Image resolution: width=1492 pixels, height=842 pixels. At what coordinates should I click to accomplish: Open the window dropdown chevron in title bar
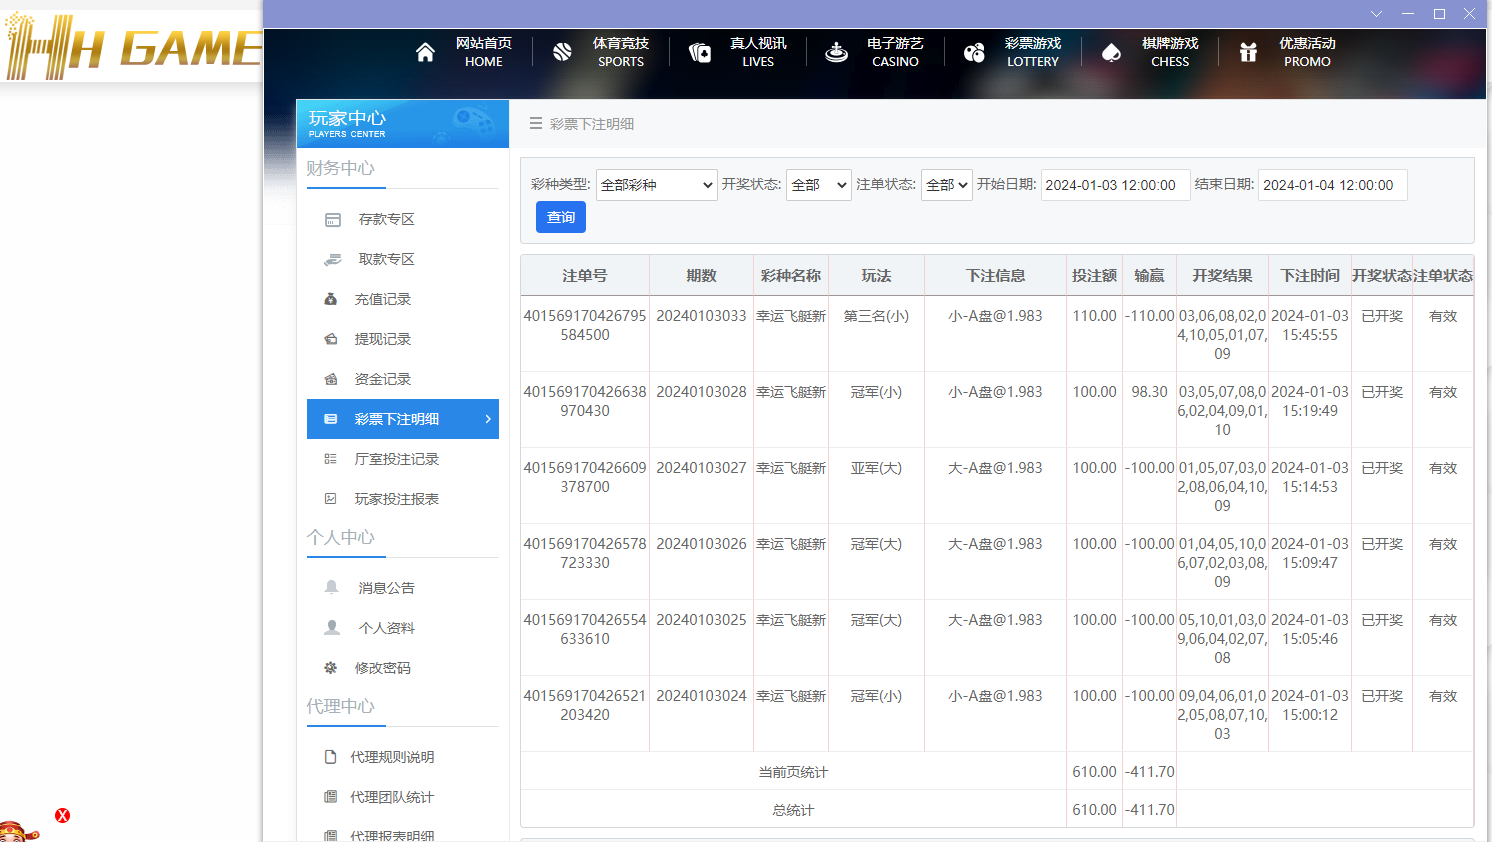[x=1377, y=14]
